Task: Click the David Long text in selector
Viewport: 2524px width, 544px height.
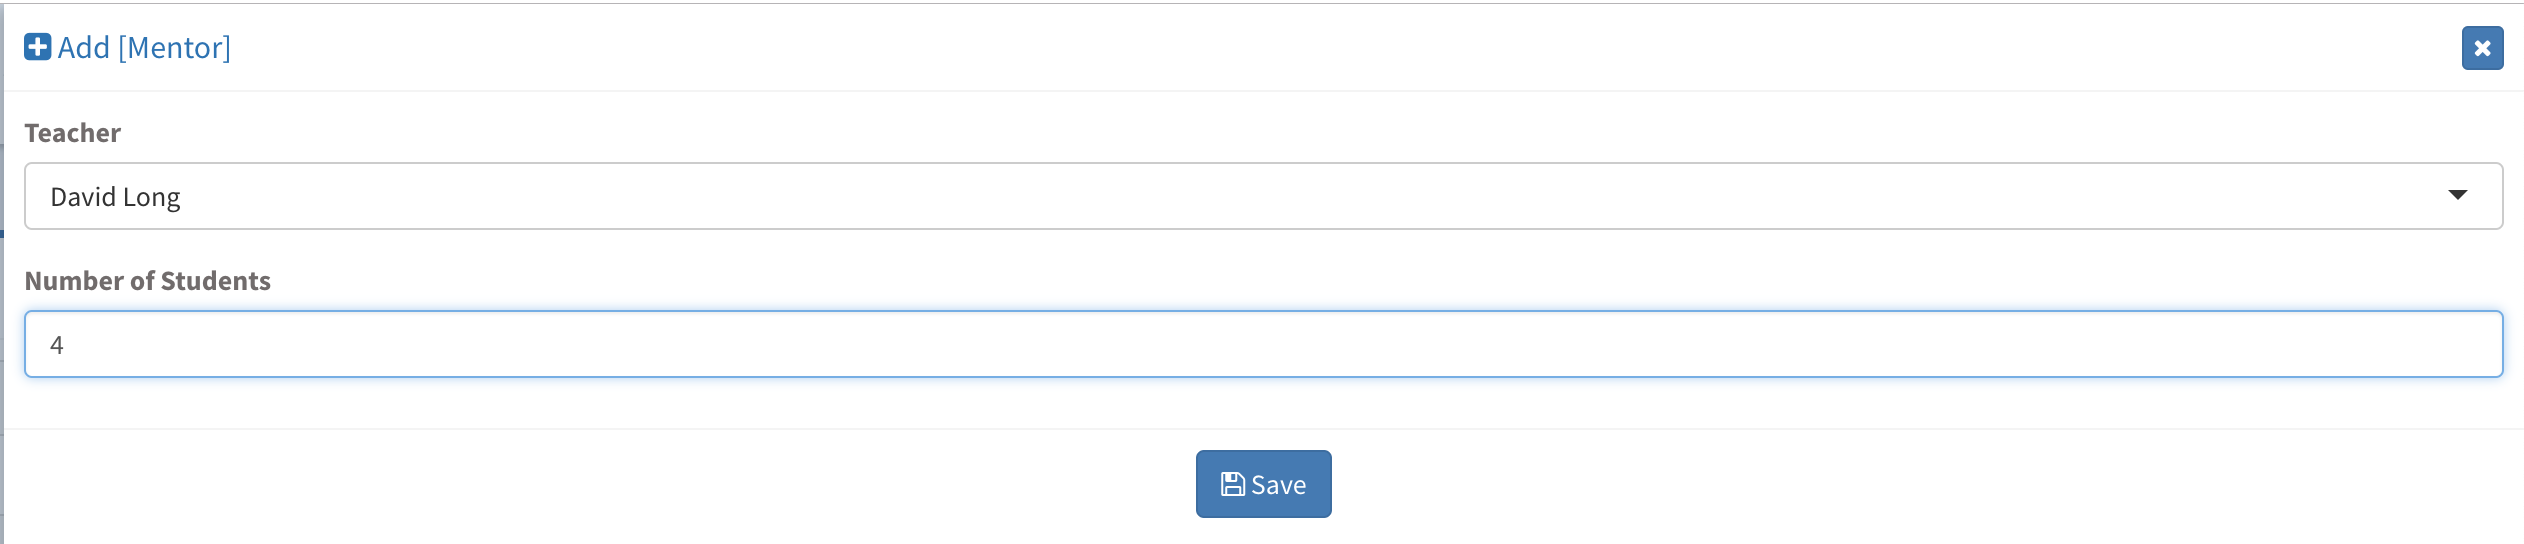Action: (x=115, y=197)
